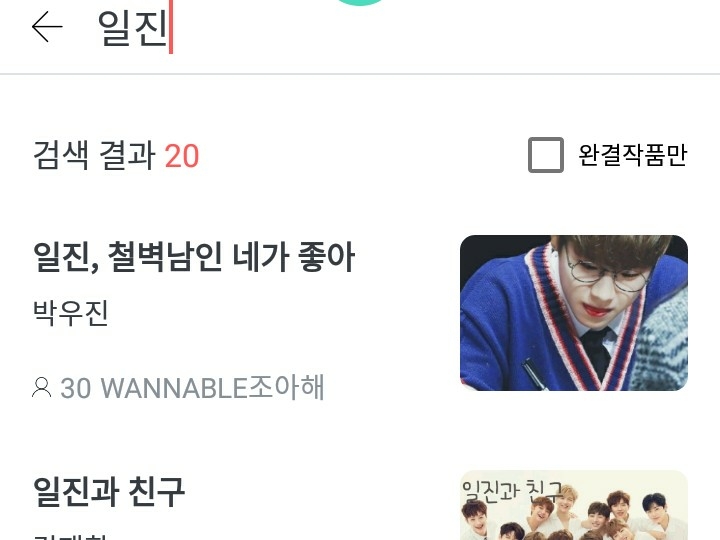Tap the teal circle at the top edge
Image resolution: width=720 pixels, height=540 pixels.
tap(360, 2)
